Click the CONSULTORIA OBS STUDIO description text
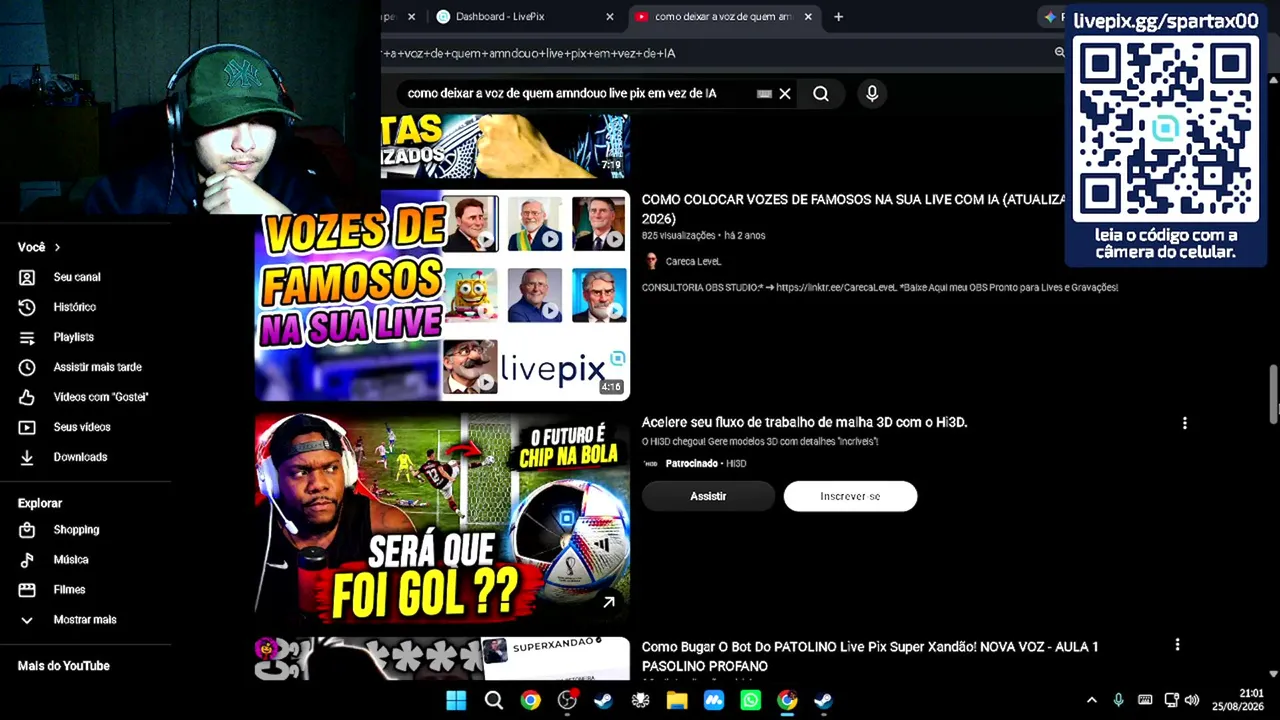The image size is (1280, 720). 880,287
